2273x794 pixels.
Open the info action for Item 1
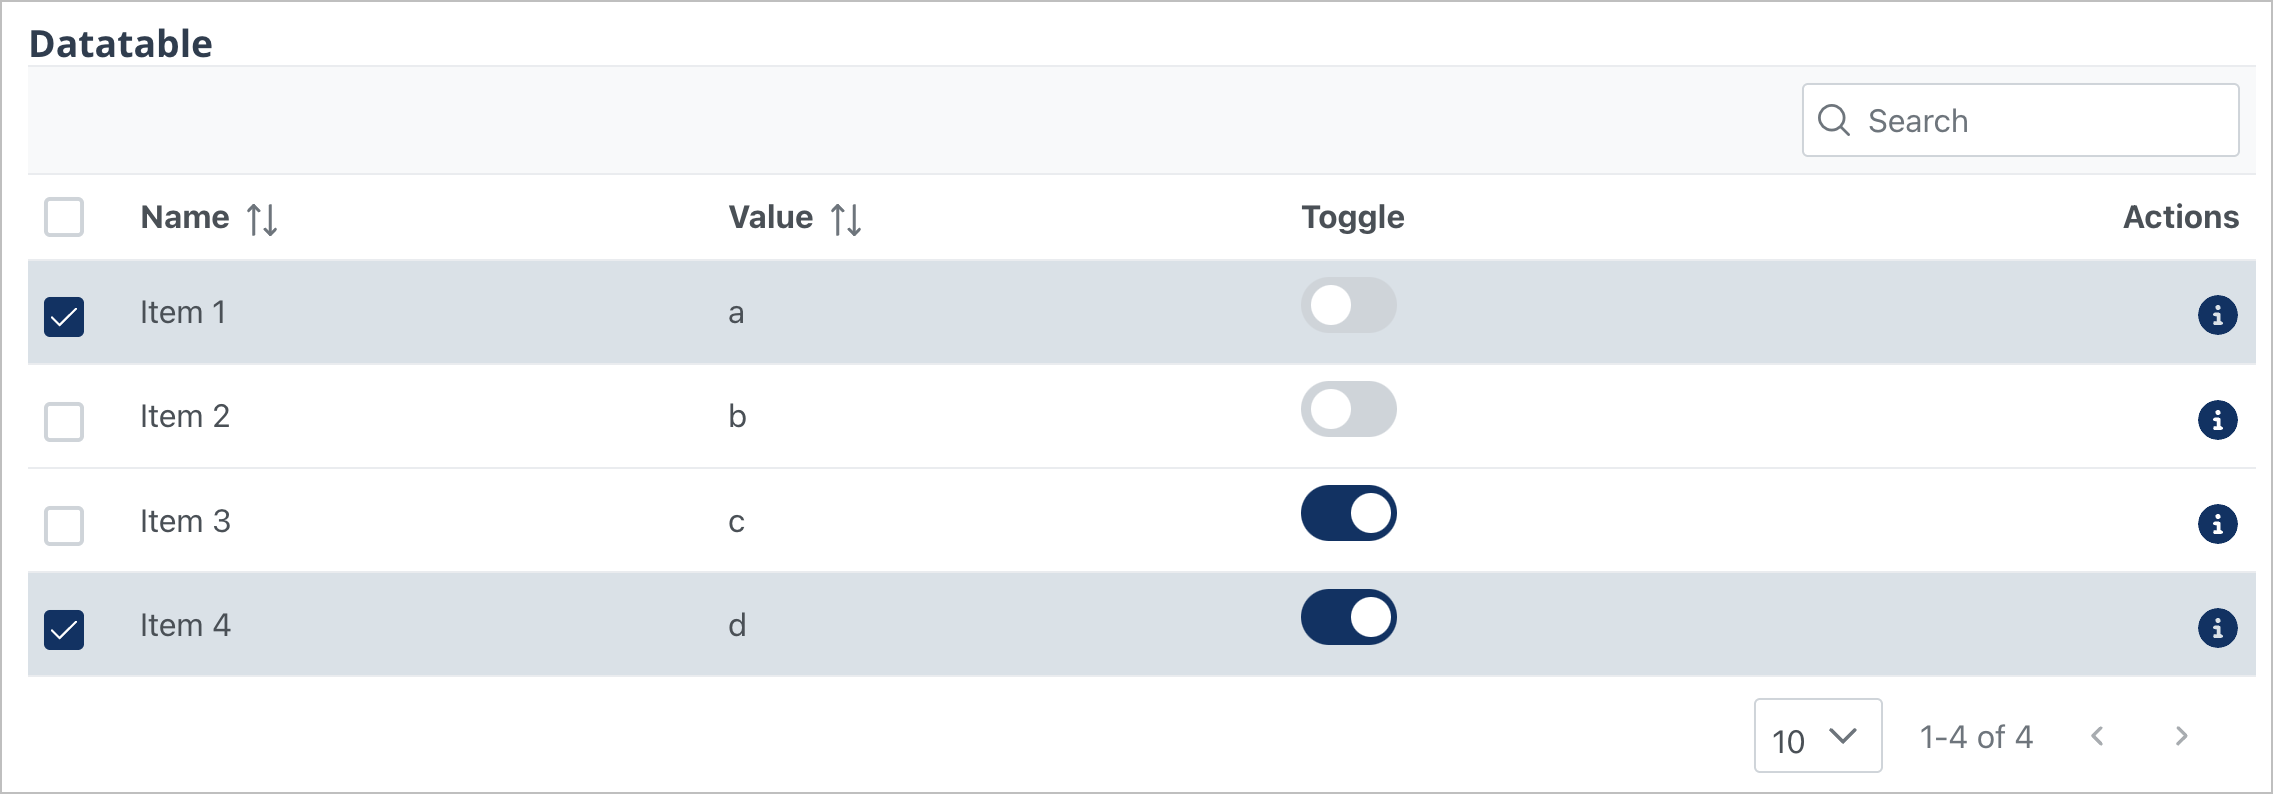pos(2219,314)
